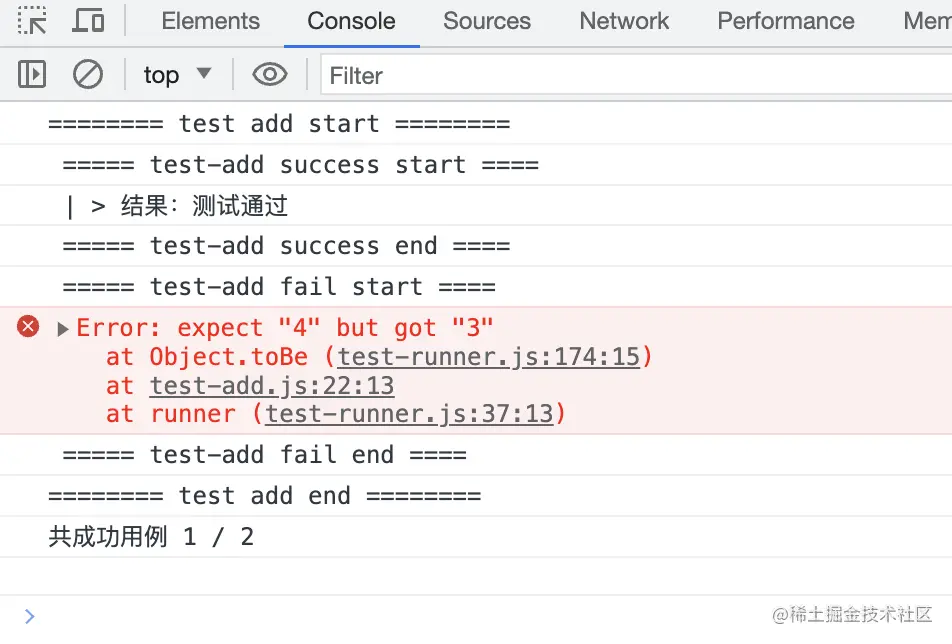Follow the test-runner.js:174:15 link
The width and height of the screenshot is (952, 644).
tap(489, 356)
